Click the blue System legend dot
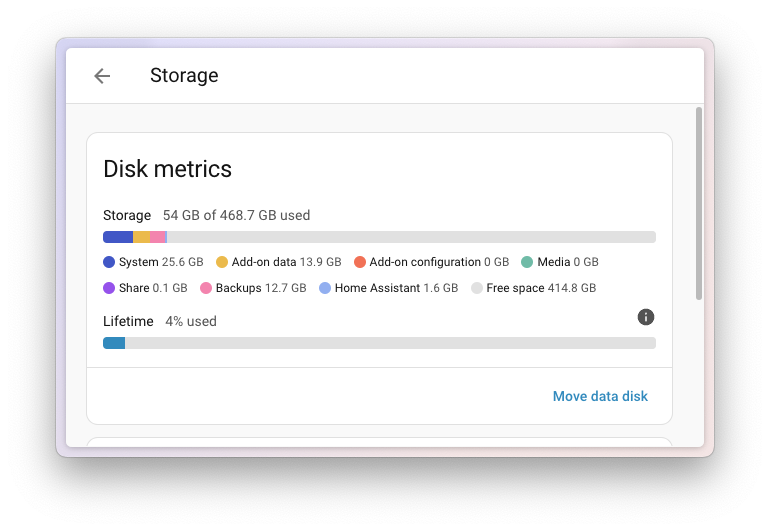 pyautogui.click(x=109, y=262)
